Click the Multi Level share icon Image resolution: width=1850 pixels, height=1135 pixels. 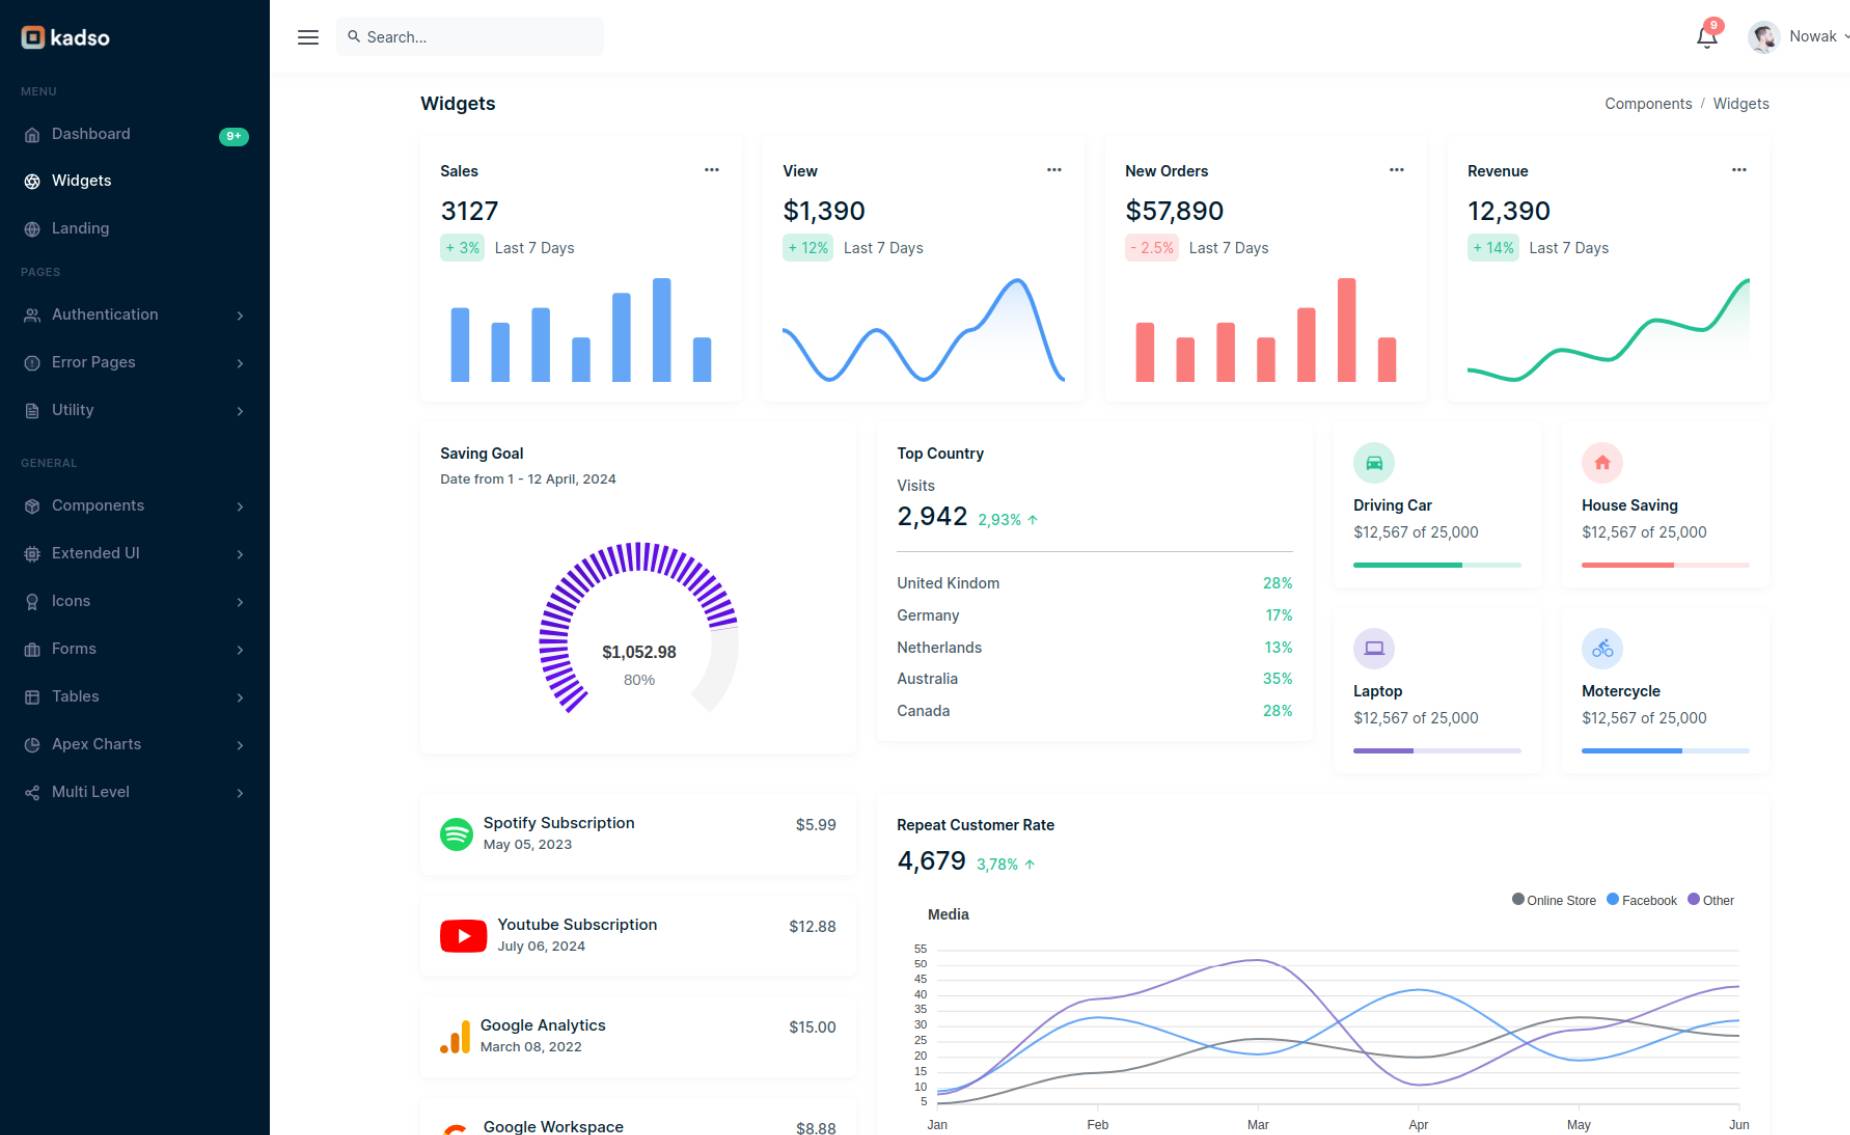click(32, 793)
